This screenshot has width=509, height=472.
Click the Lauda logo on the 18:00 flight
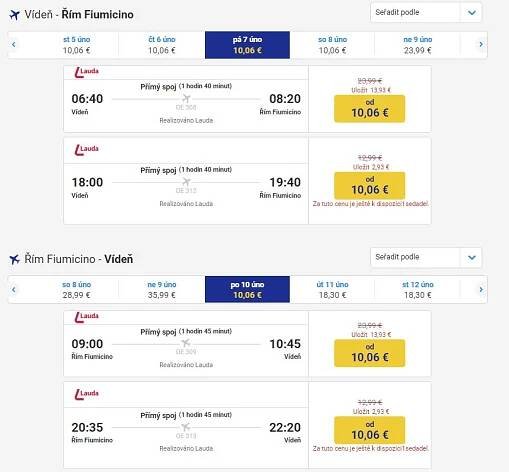(86, 150)
